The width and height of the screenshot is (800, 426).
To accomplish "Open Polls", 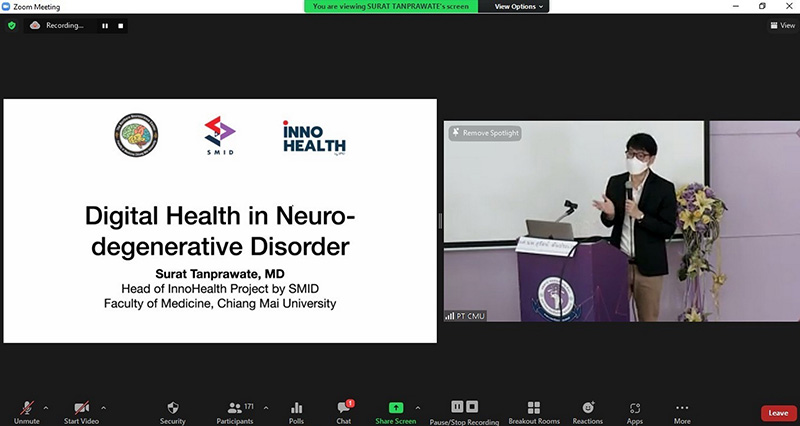I will [x=296, y=412].
